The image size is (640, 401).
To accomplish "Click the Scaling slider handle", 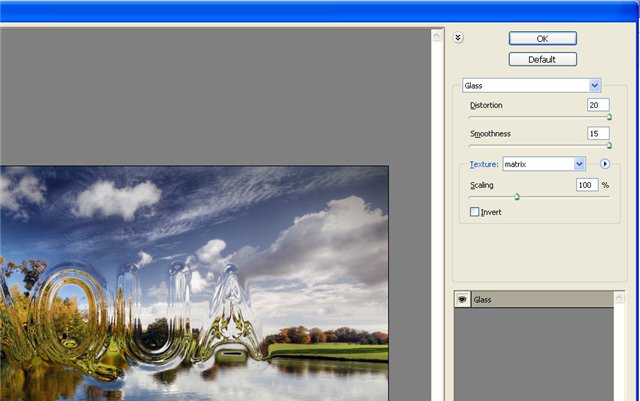I will pos(517,197).
